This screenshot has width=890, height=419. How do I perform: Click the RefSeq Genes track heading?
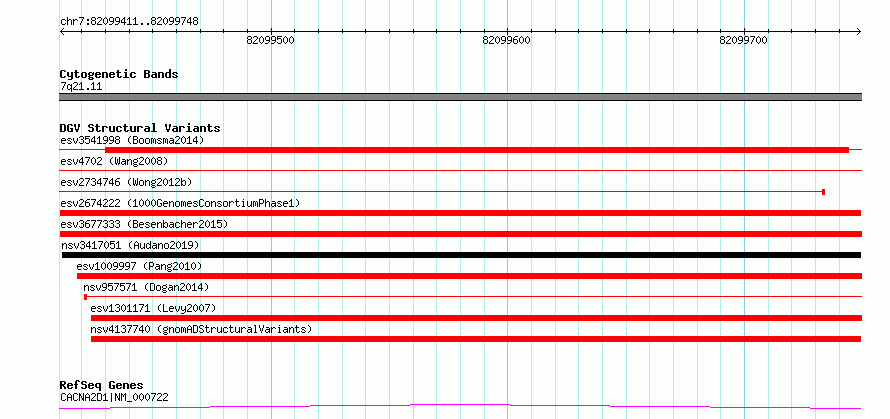click(102, 385)
